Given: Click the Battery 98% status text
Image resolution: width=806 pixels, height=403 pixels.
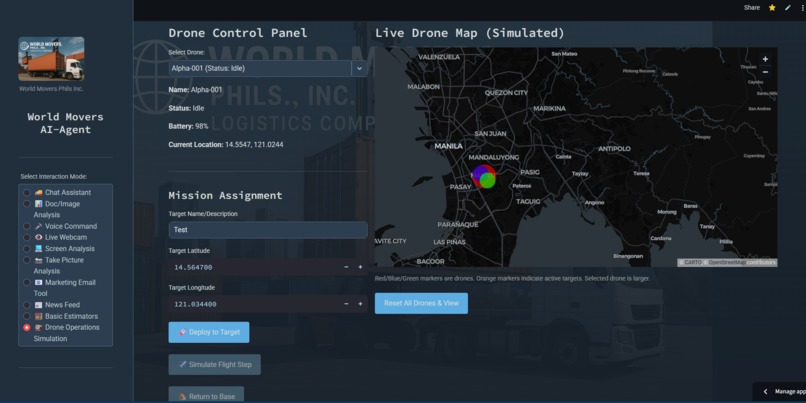Looking at the screenshot, I should [188, 126].
